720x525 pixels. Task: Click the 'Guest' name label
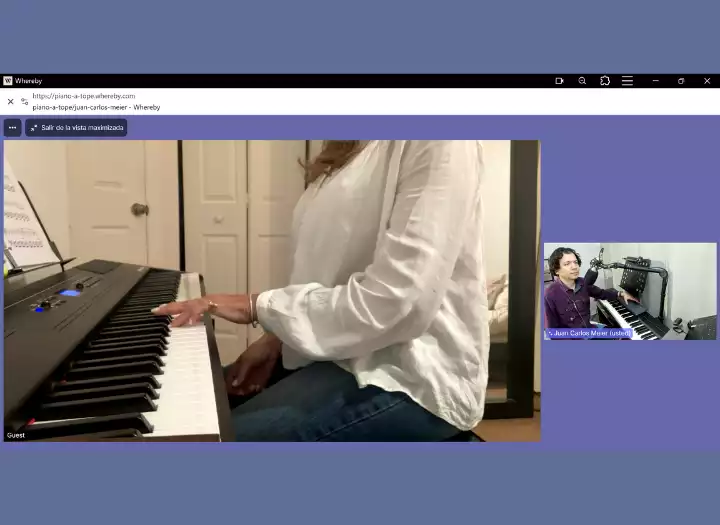pyautogui.click(x=16, y=435)
